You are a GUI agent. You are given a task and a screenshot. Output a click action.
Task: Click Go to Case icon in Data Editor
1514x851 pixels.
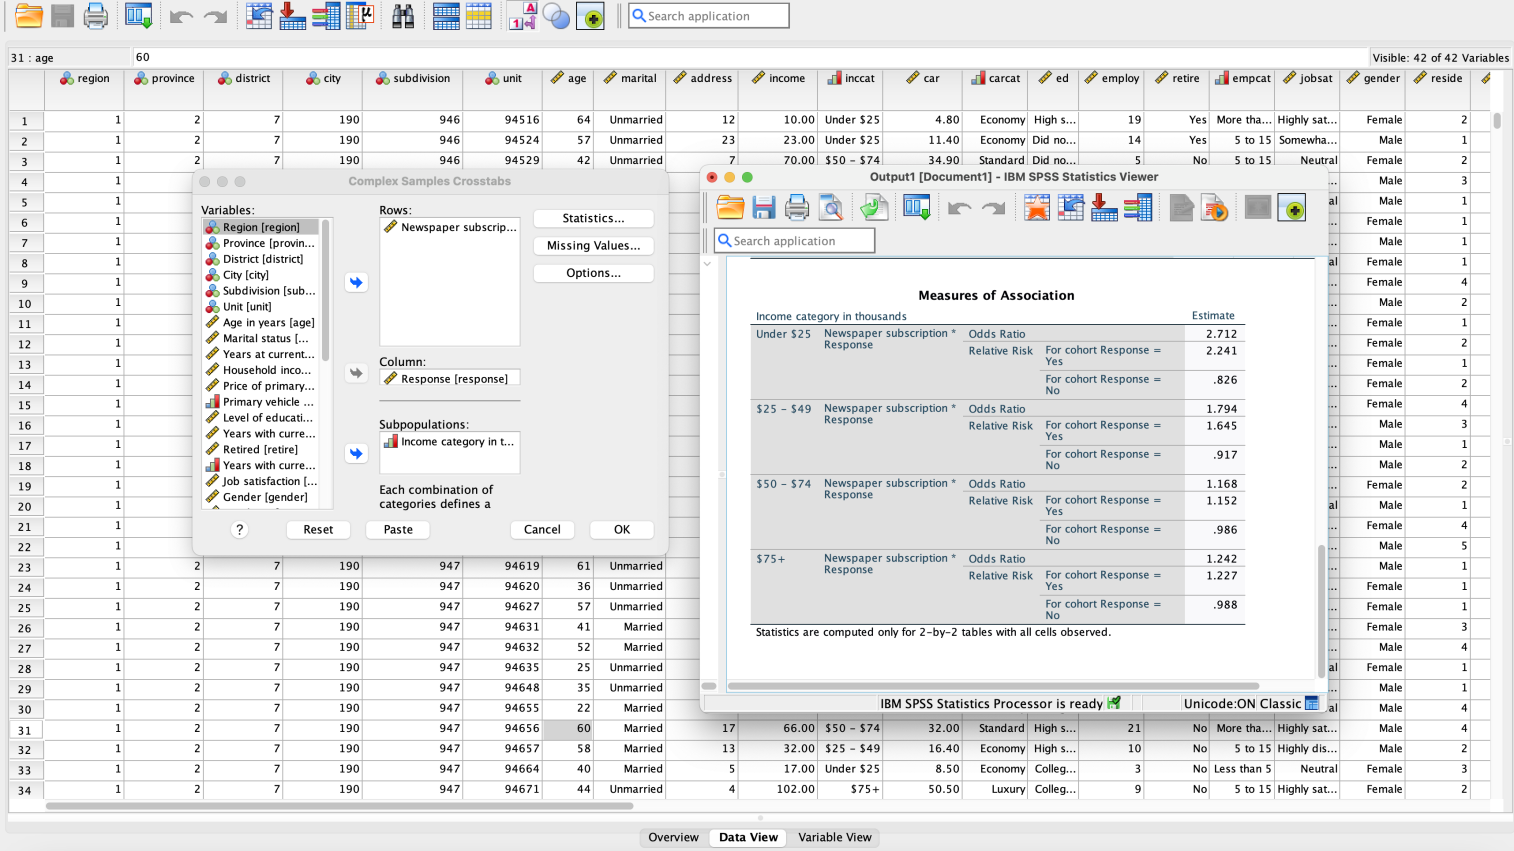click(259, 16)
